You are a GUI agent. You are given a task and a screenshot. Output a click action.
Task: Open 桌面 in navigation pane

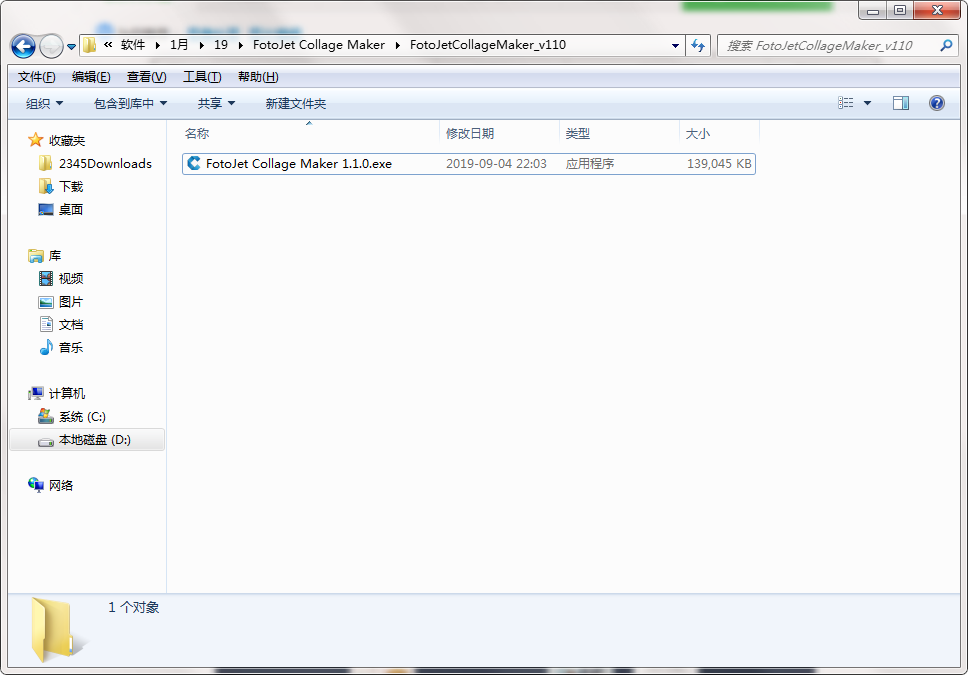click(70, 209)
